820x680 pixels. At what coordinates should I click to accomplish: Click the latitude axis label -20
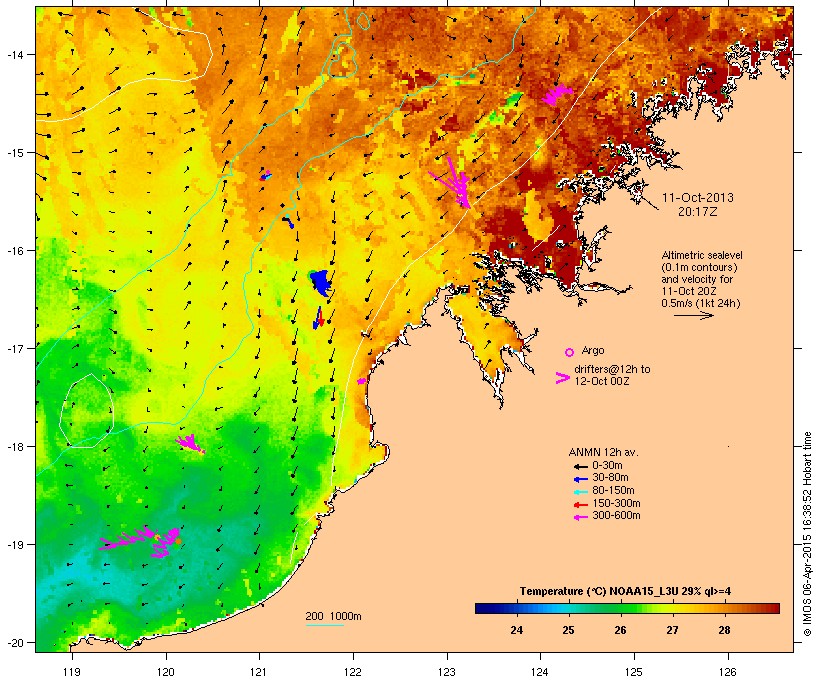(14, 643)
